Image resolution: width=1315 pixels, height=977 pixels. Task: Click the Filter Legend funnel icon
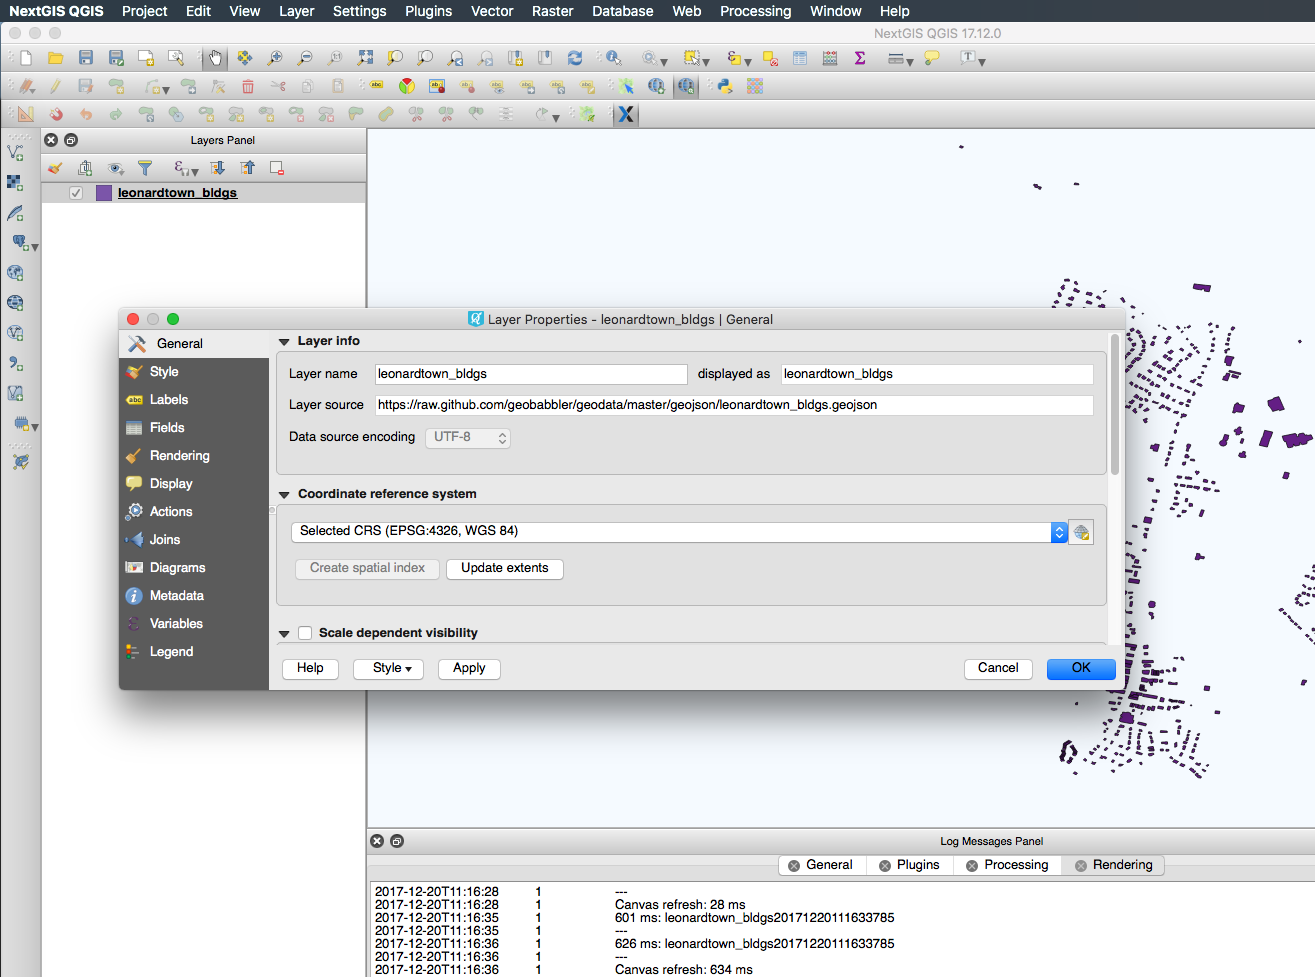145,168
